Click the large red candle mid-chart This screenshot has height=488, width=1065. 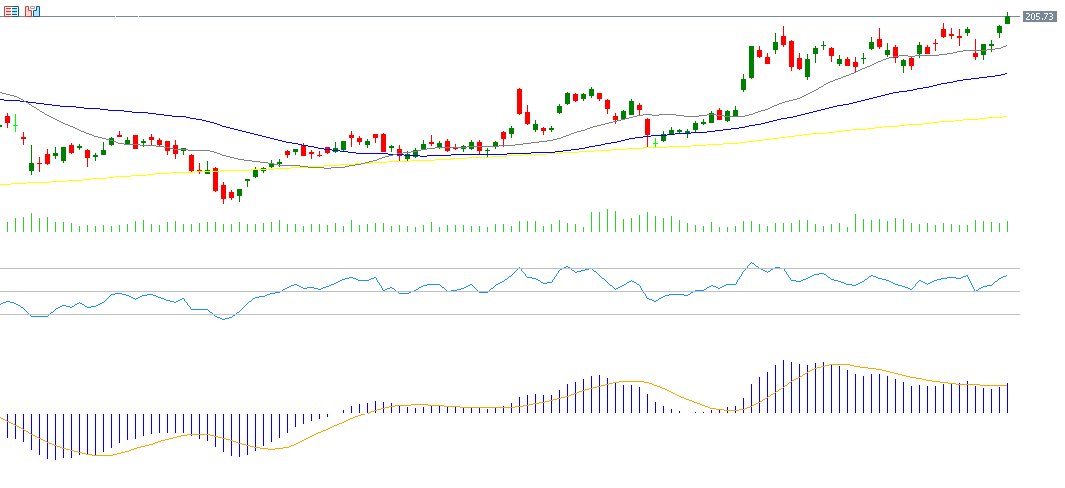tap(520, 101)
